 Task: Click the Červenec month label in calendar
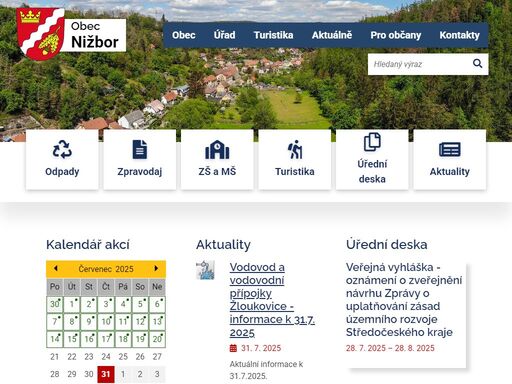click(x=95, y=269)
